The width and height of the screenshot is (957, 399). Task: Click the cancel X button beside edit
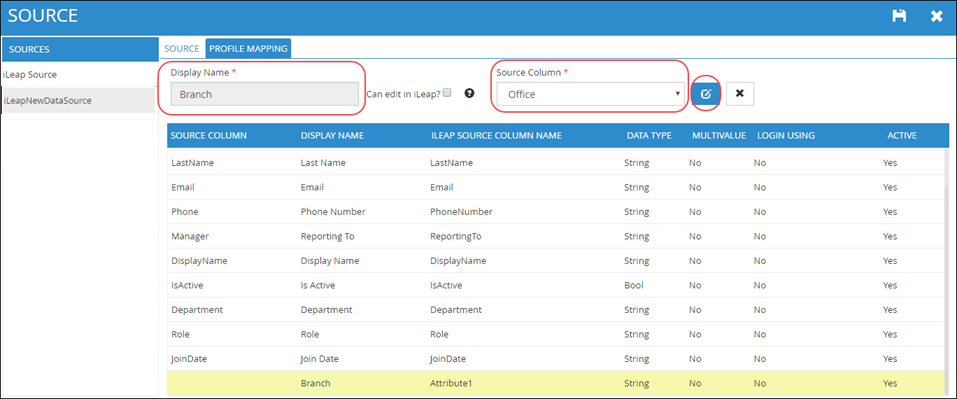pyautogui.click(x=740, y=94)
